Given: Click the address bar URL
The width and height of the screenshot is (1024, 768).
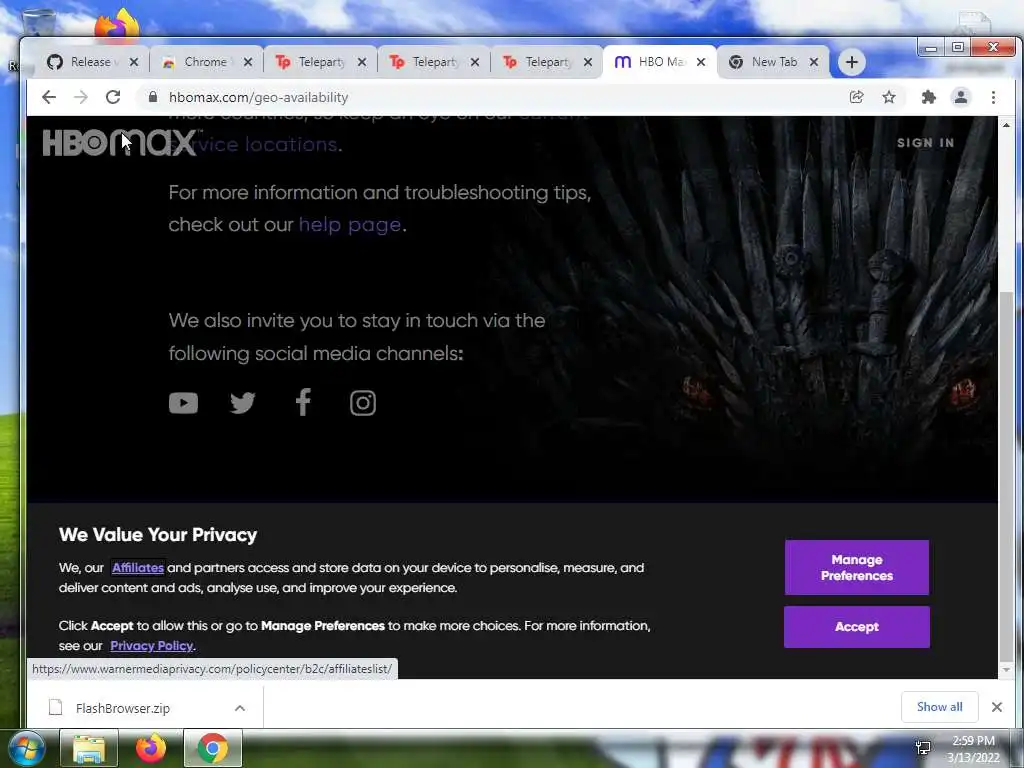Looking at the screenshot, I should (259, 97).
